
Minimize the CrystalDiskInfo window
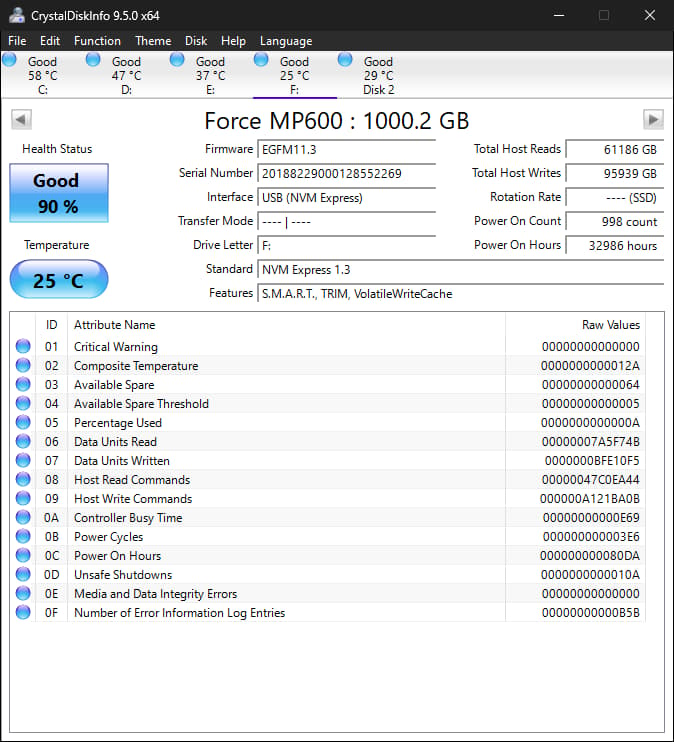tap(559, 15)
